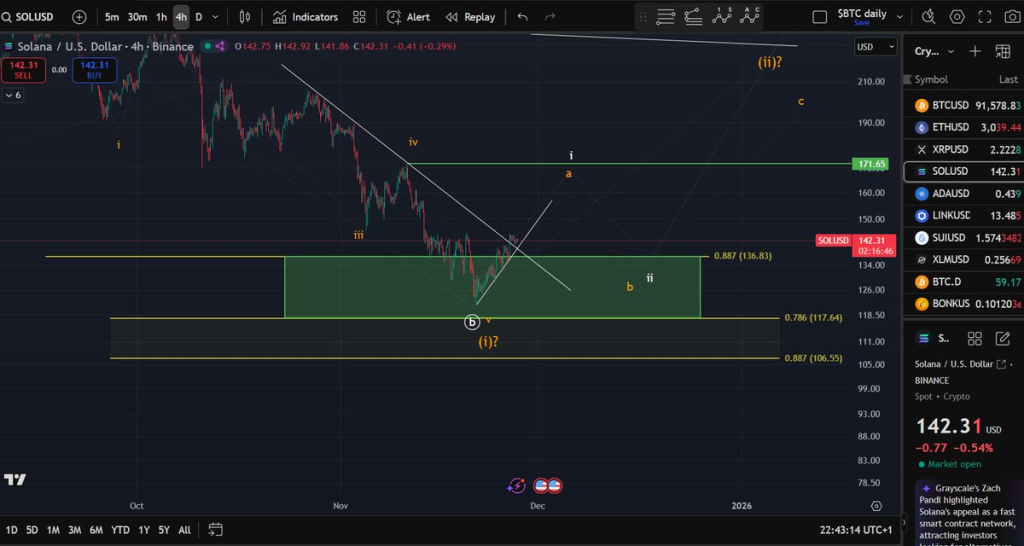The width and height of the screenshot is (1024, 546).
Task: Switch to the 1h timeframe
Action: (x=161, y=17)
